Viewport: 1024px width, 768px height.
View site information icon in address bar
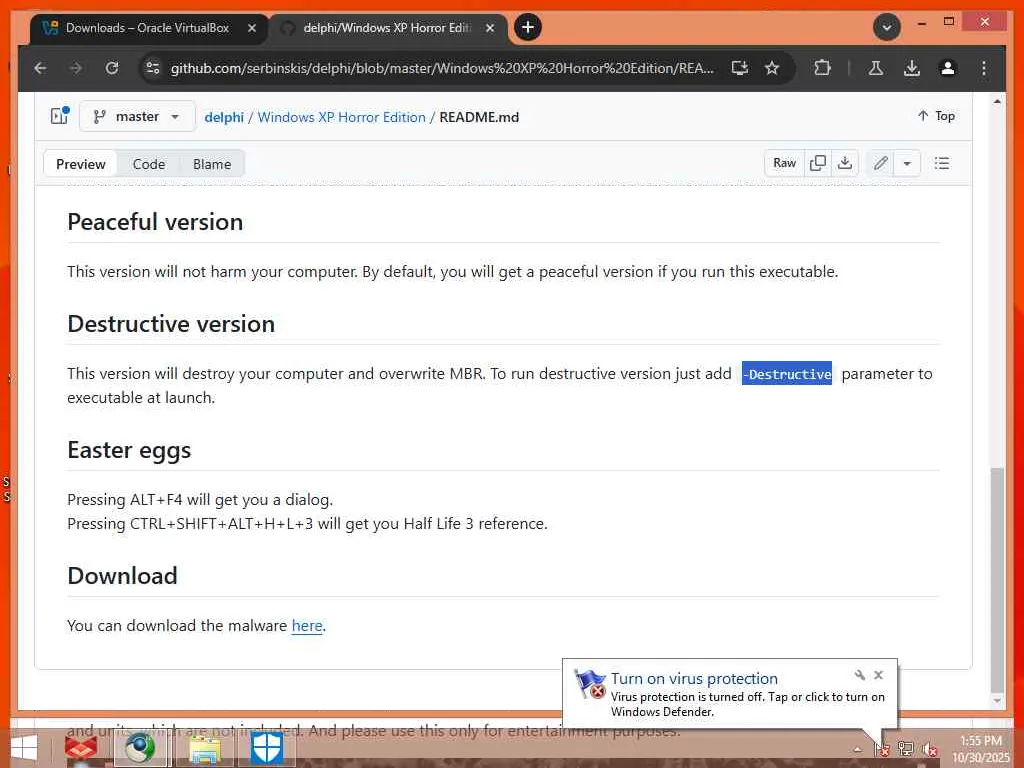pyautogui.click(x=153, y=68)
